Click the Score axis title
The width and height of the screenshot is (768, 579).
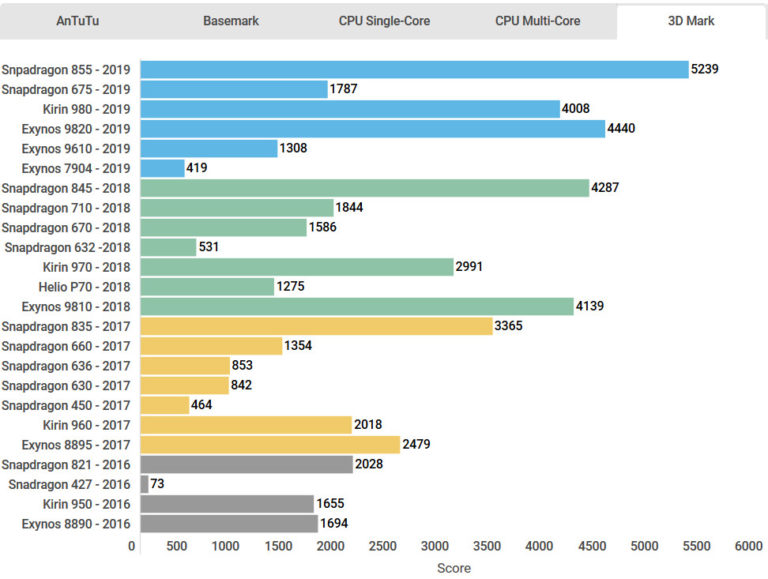(x=453, y=567)
